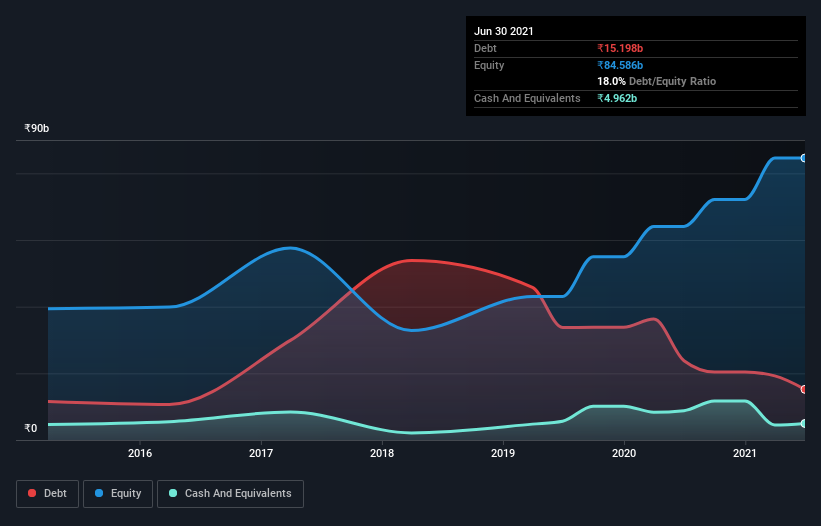Click the ₹0 y-axis label

click(31, 428)
